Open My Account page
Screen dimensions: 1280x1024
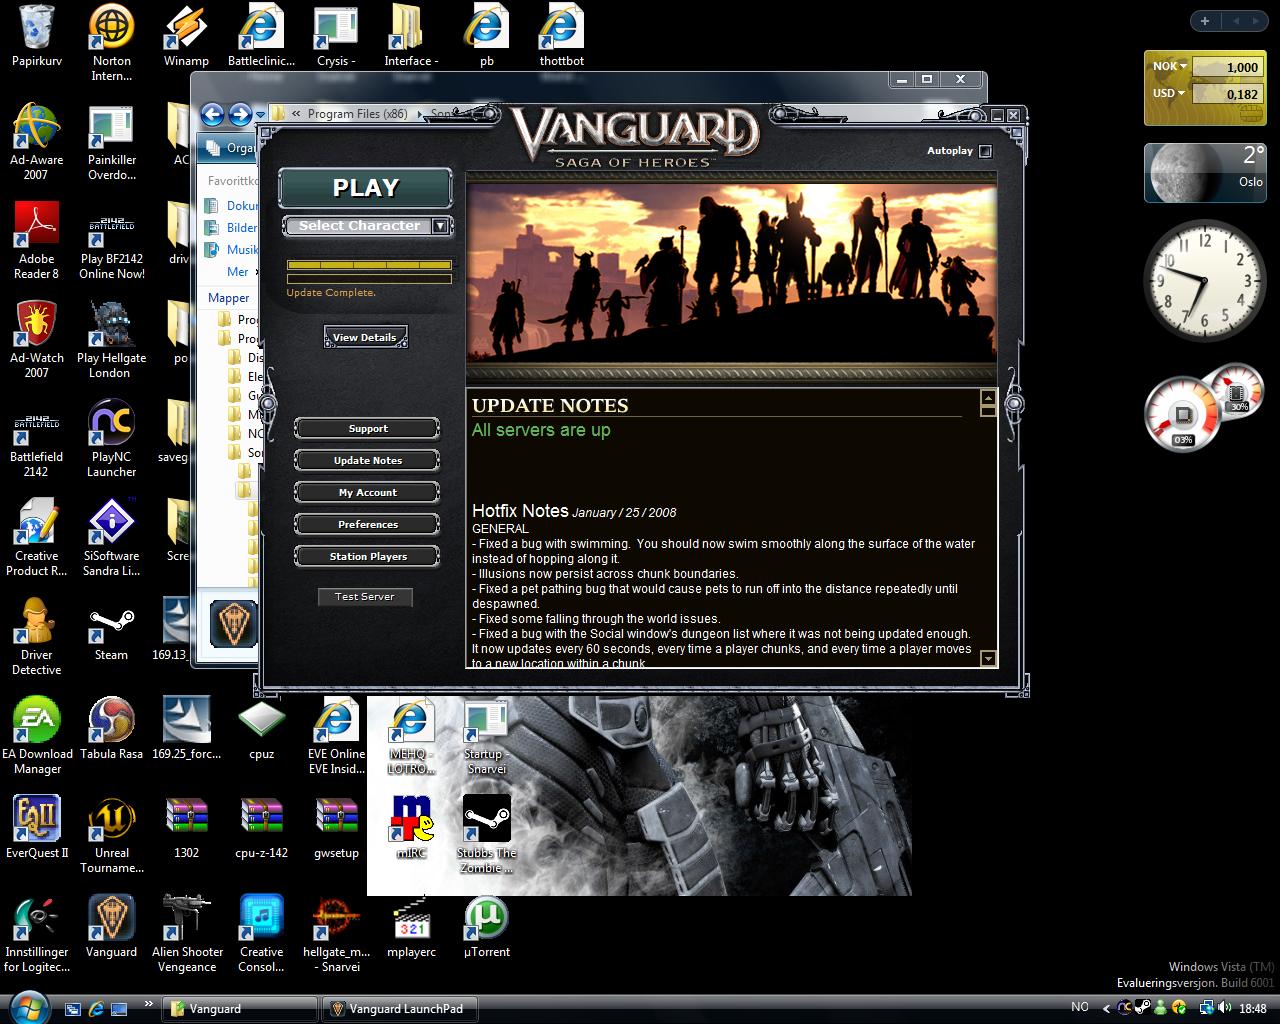click(367, 493)
